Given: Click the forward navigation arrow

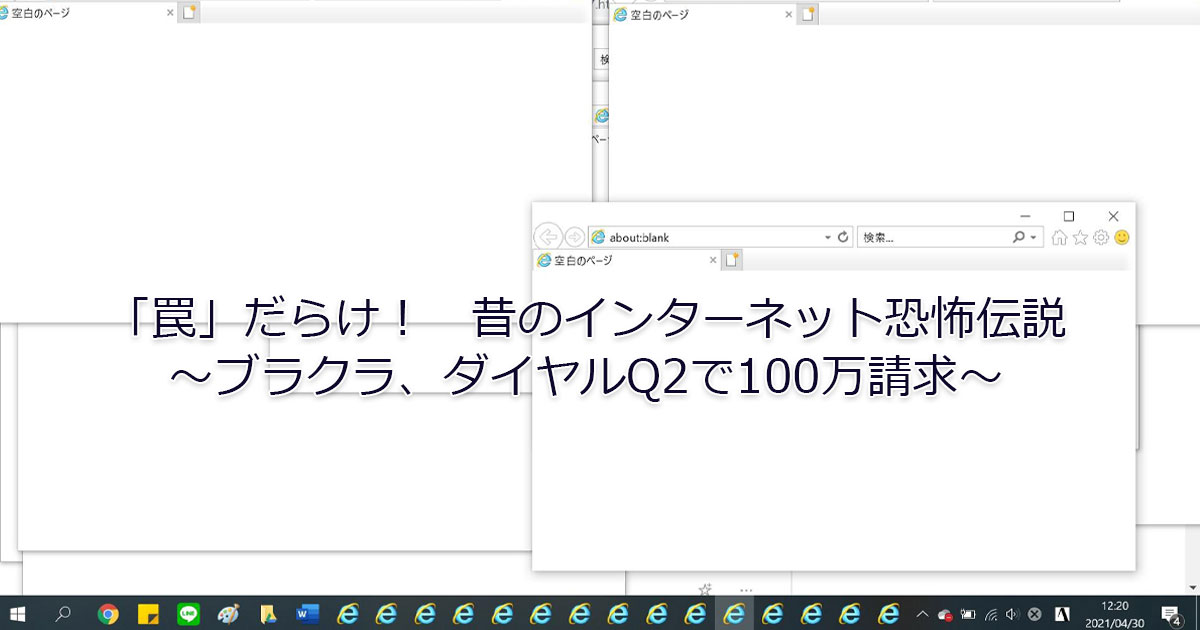Looking at the screenshot, I should pos(574,237).
